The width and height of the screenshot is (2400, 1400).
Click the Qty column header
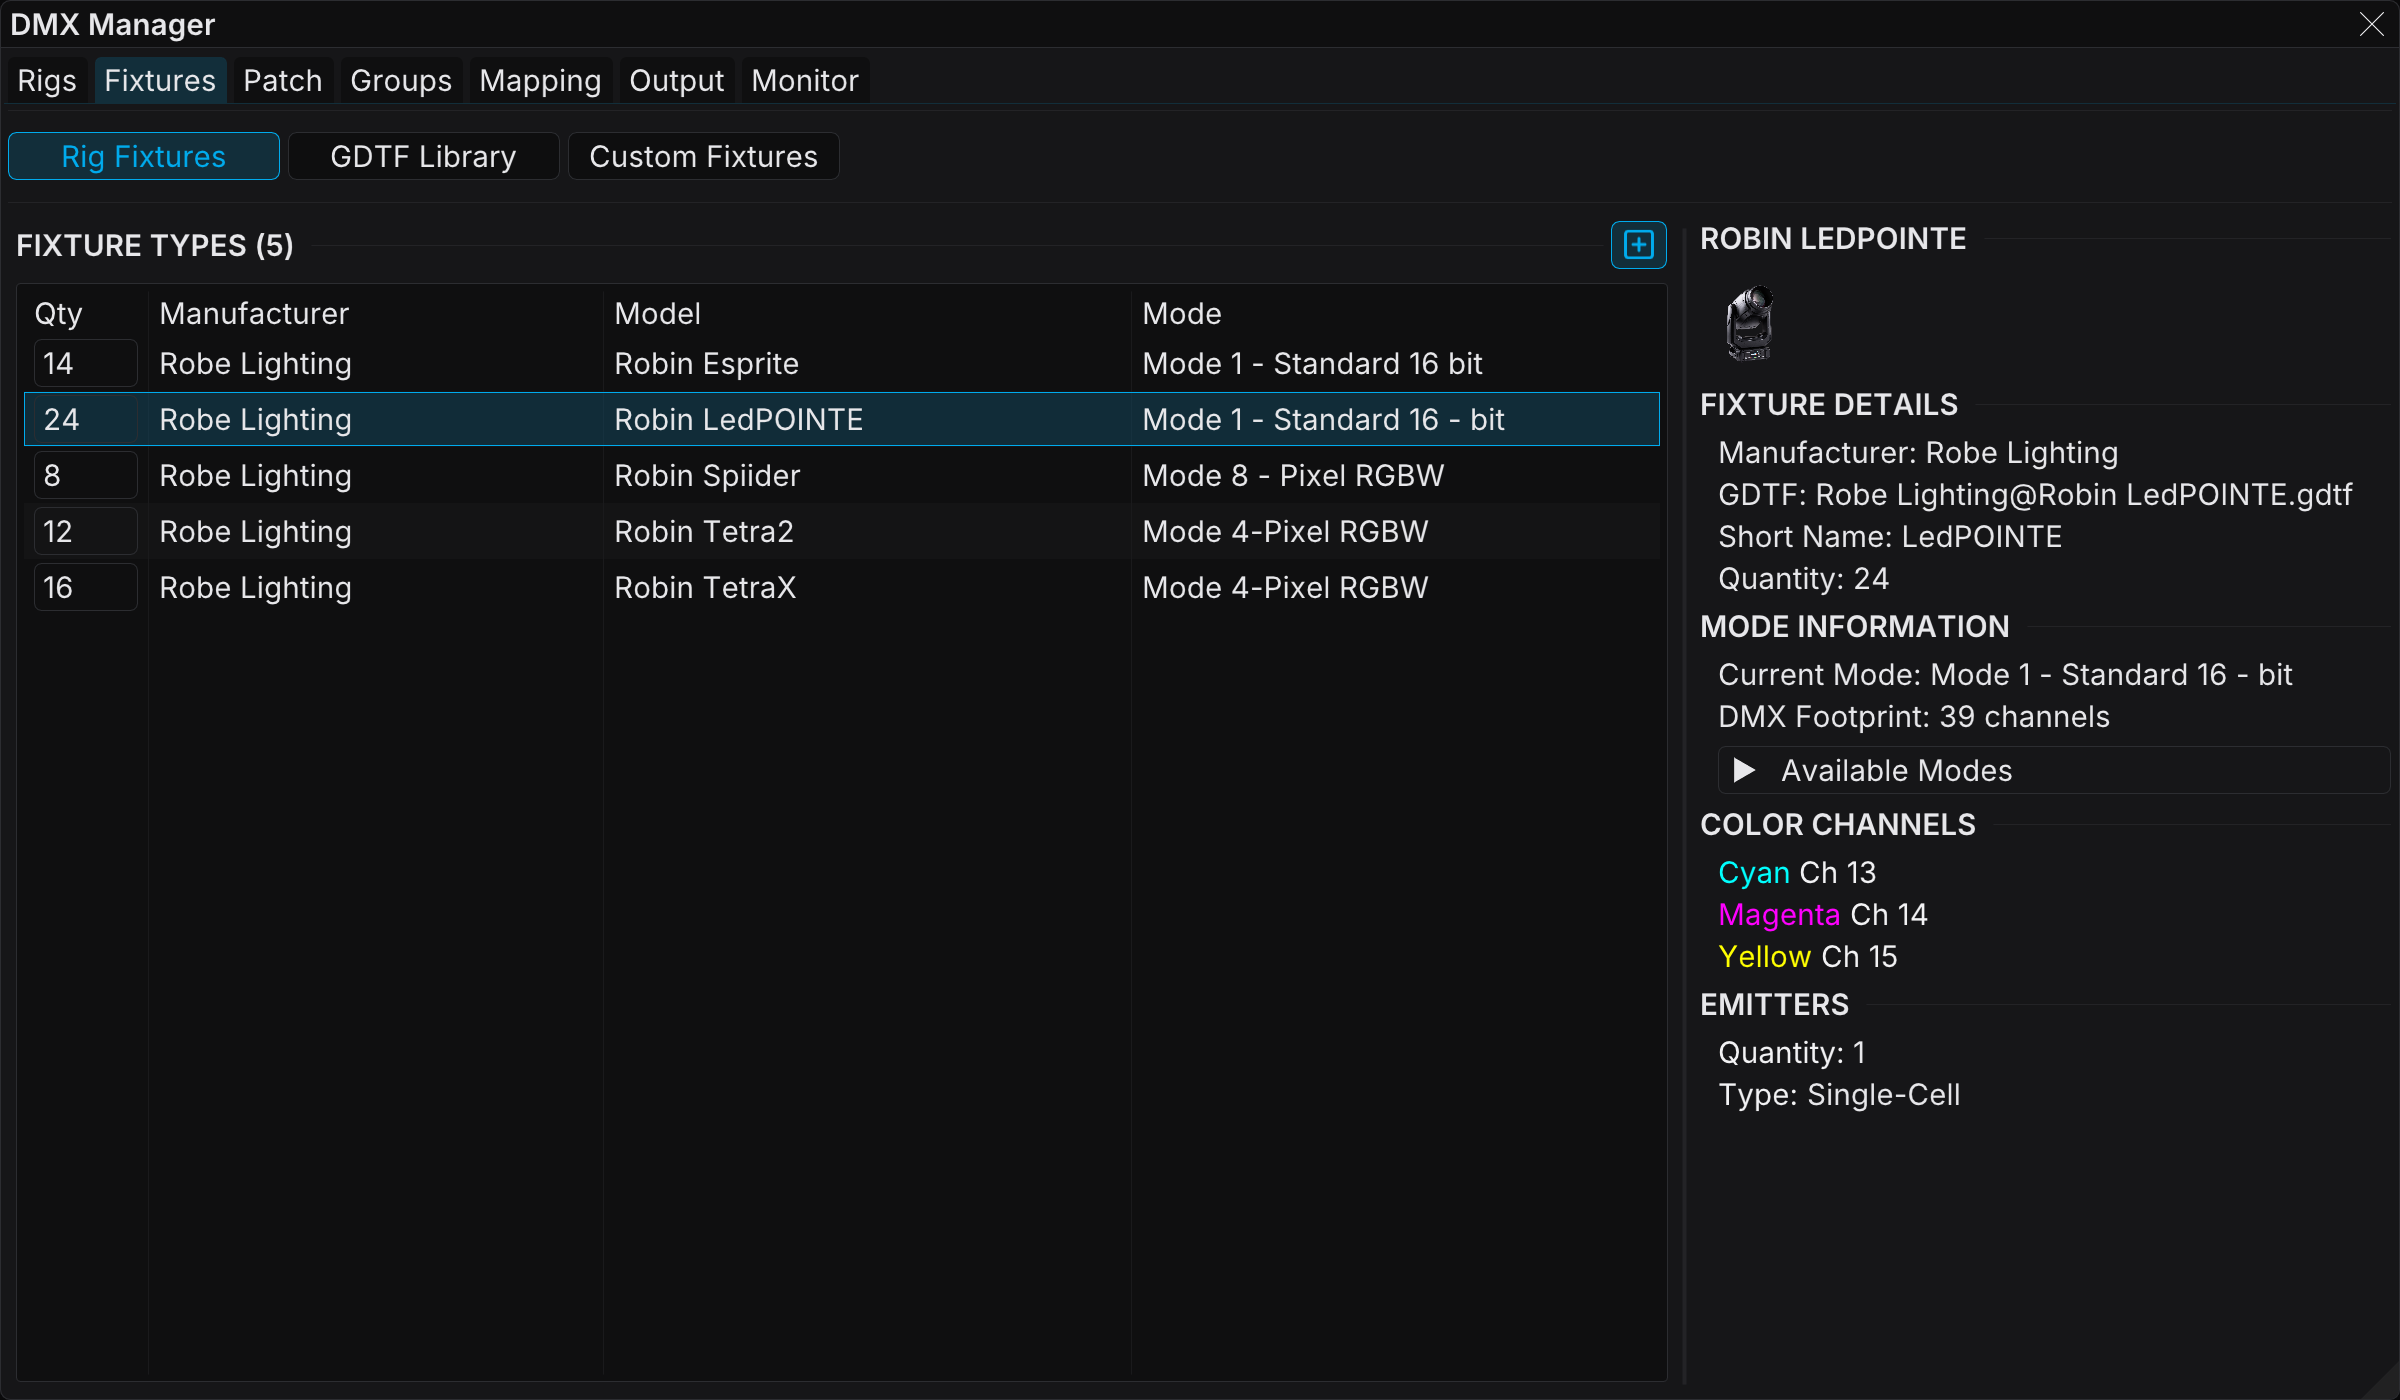pyautogui.click(x=58, y=313)
